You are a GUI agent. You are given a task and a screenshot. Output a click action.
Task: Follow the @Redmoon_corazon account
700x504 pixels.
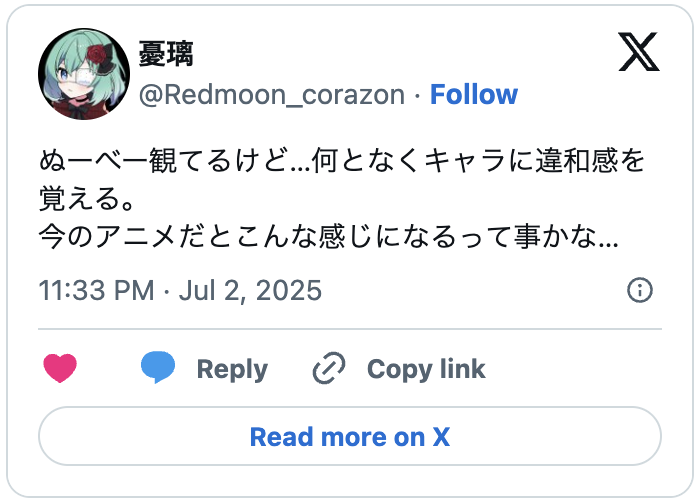pyautogui.click(x=473, y=95)
